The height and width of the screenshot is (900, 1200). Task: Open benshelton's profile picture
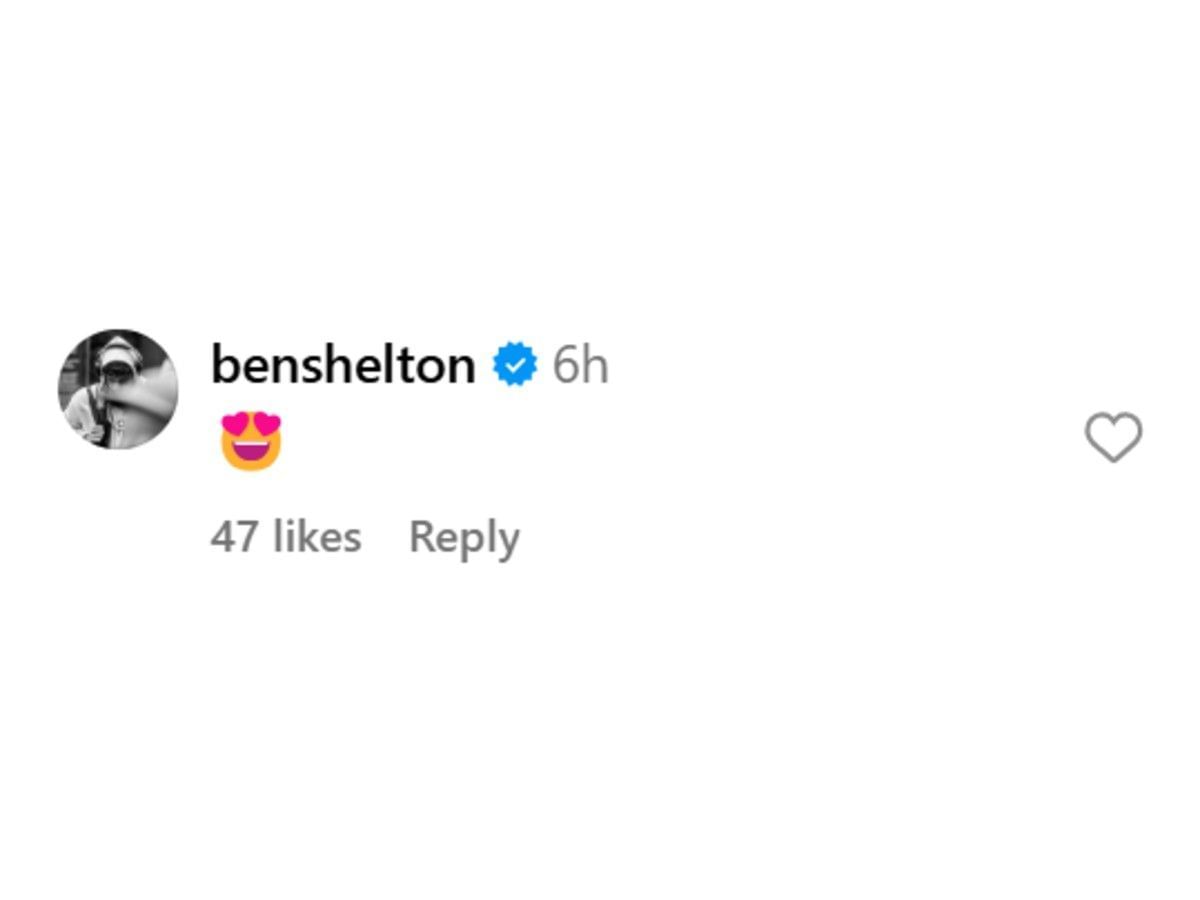coord(118,389)
